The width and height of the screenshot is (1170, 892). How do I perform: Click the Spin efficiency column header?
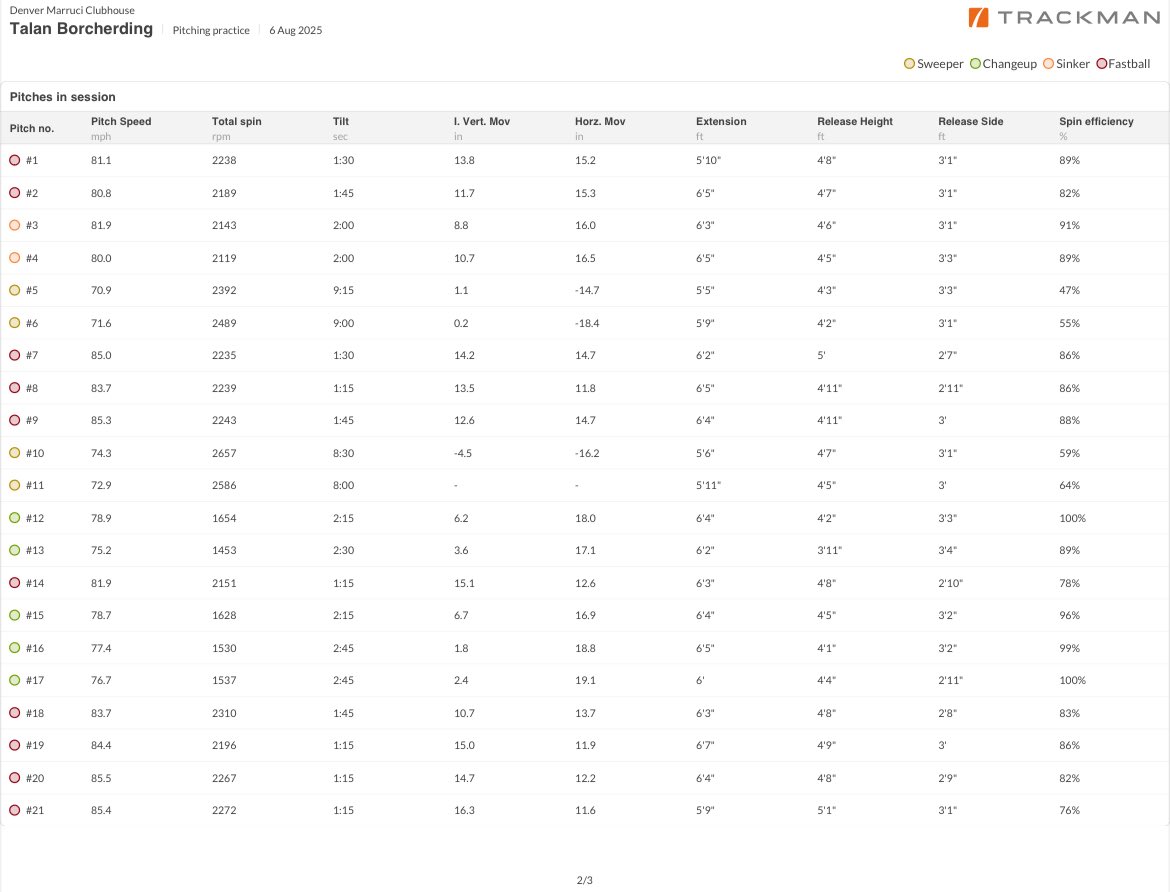(x=1096, y=121)
